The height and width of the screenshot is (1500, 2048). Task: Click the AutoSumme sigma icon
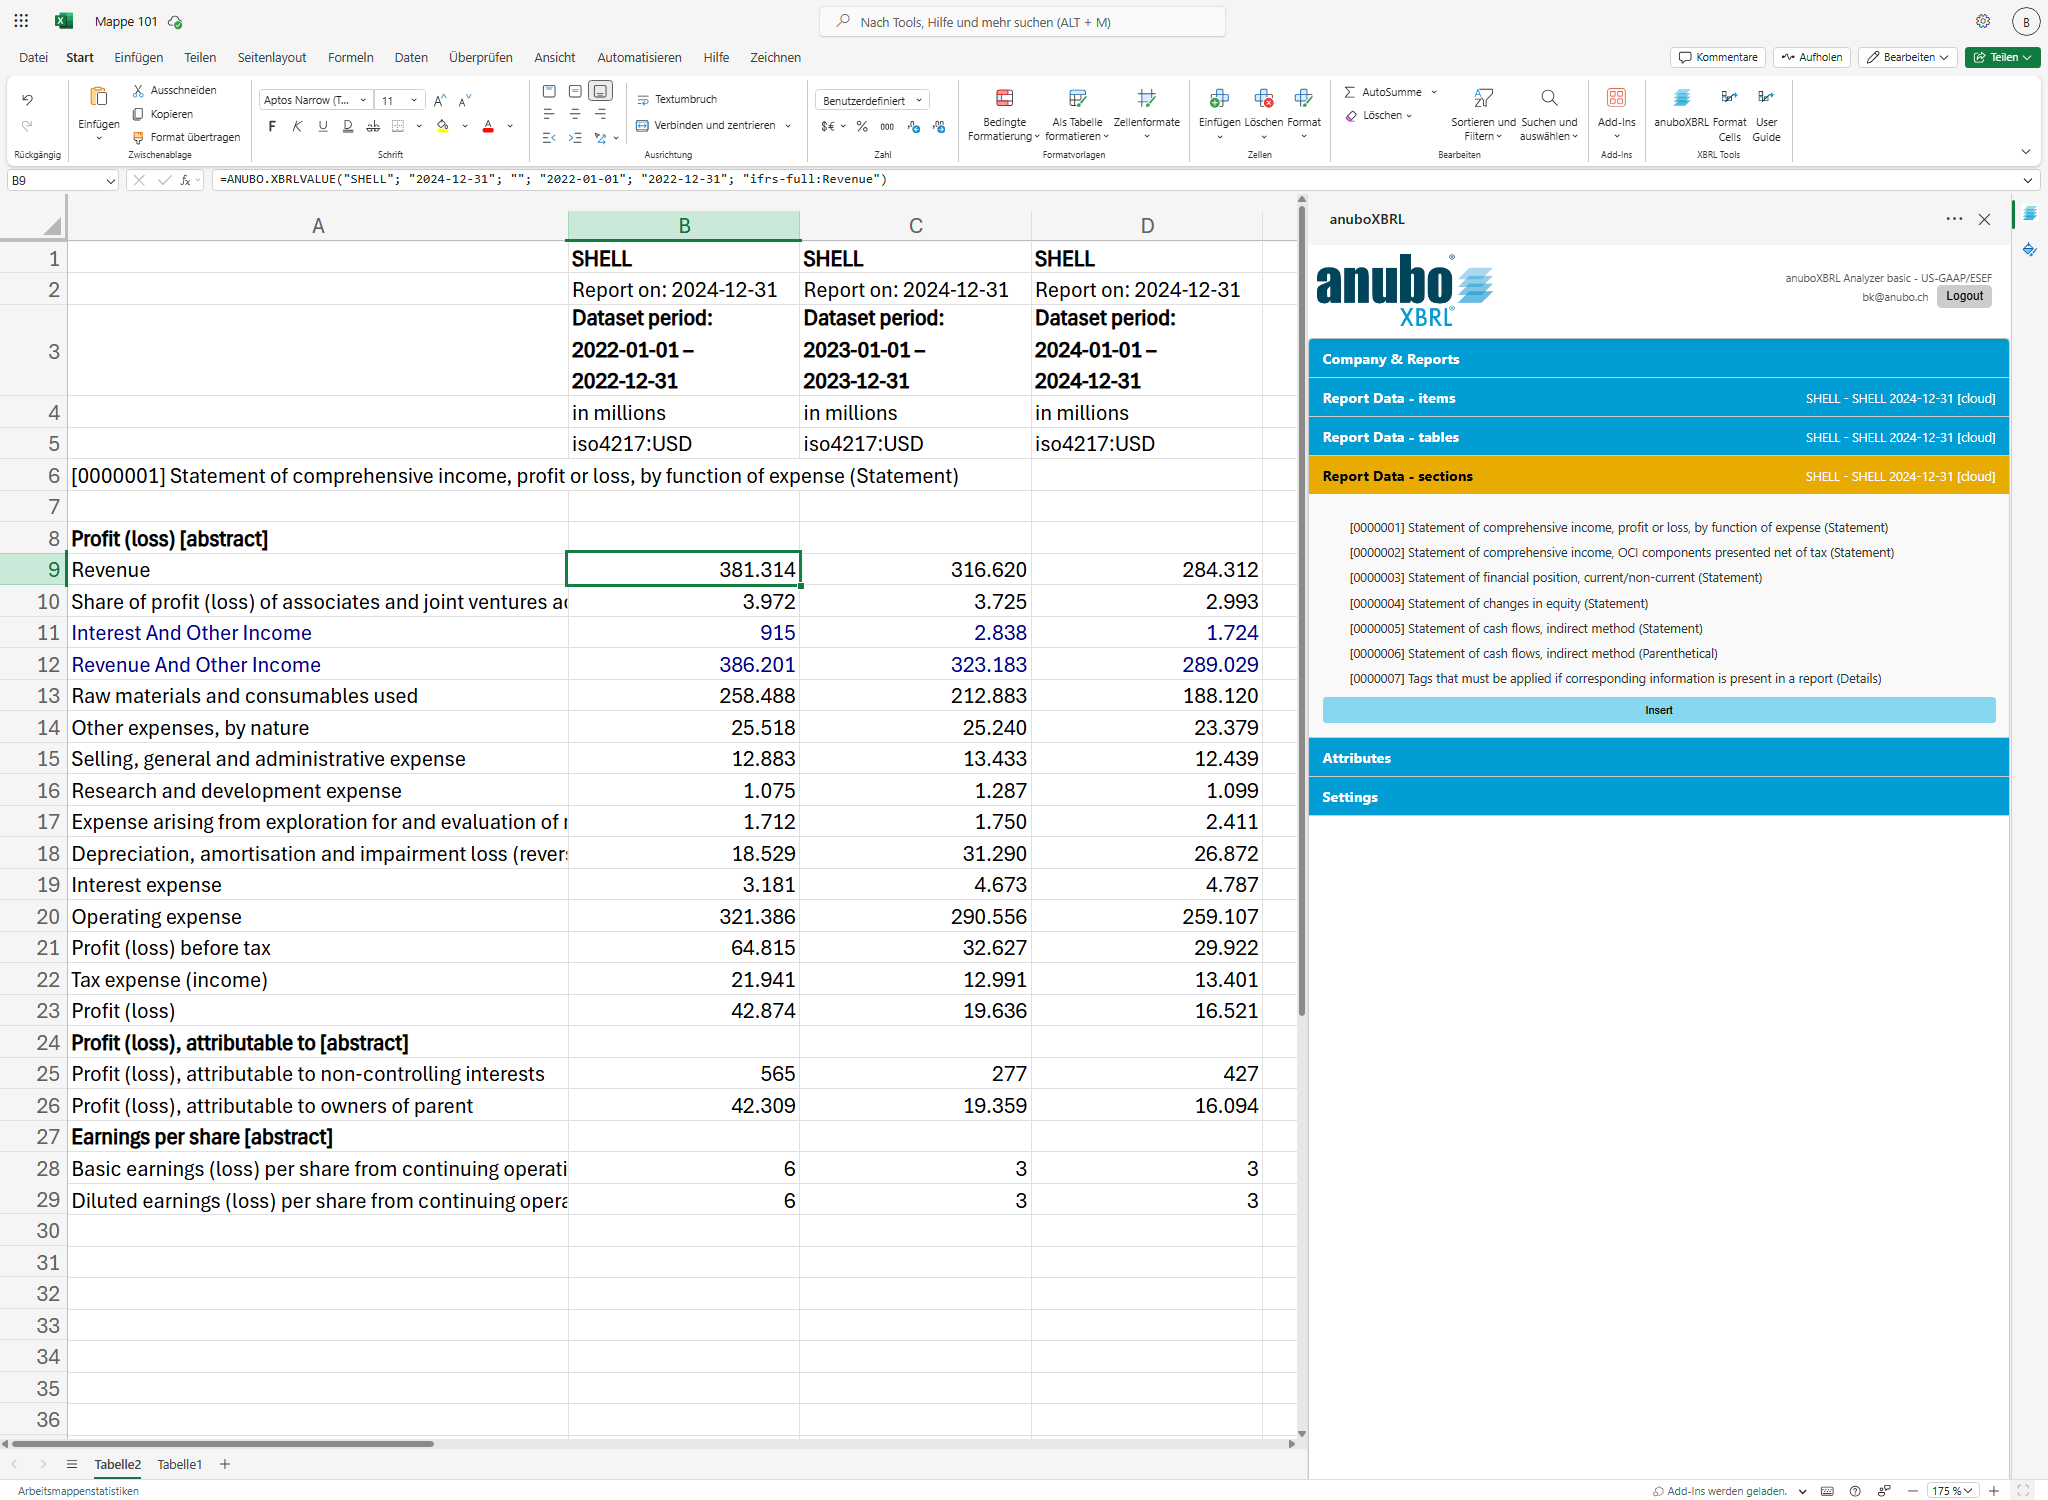tap(1350, 92)
